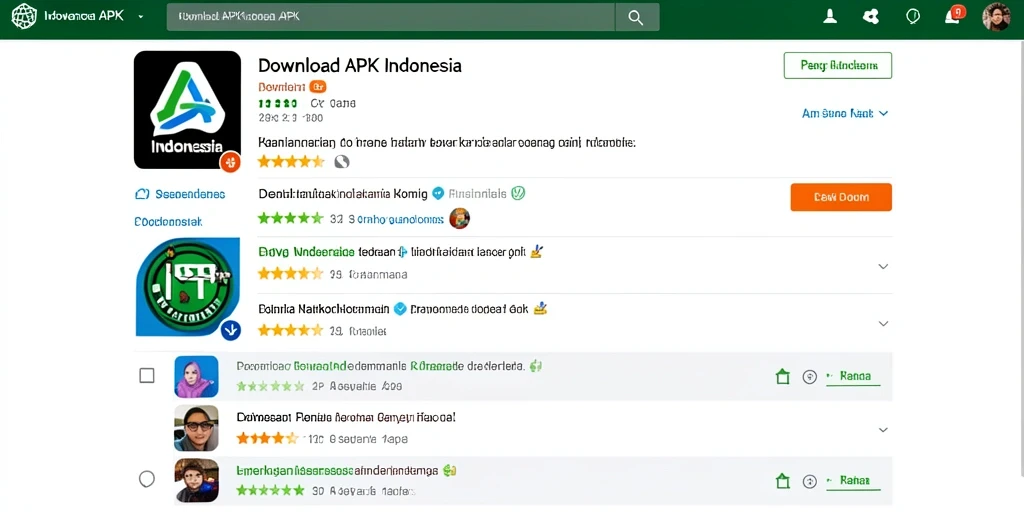Click the orange badge on the Indonesia app icon
The width and height of the screenshot is (1024, 512).
[230, 161]
